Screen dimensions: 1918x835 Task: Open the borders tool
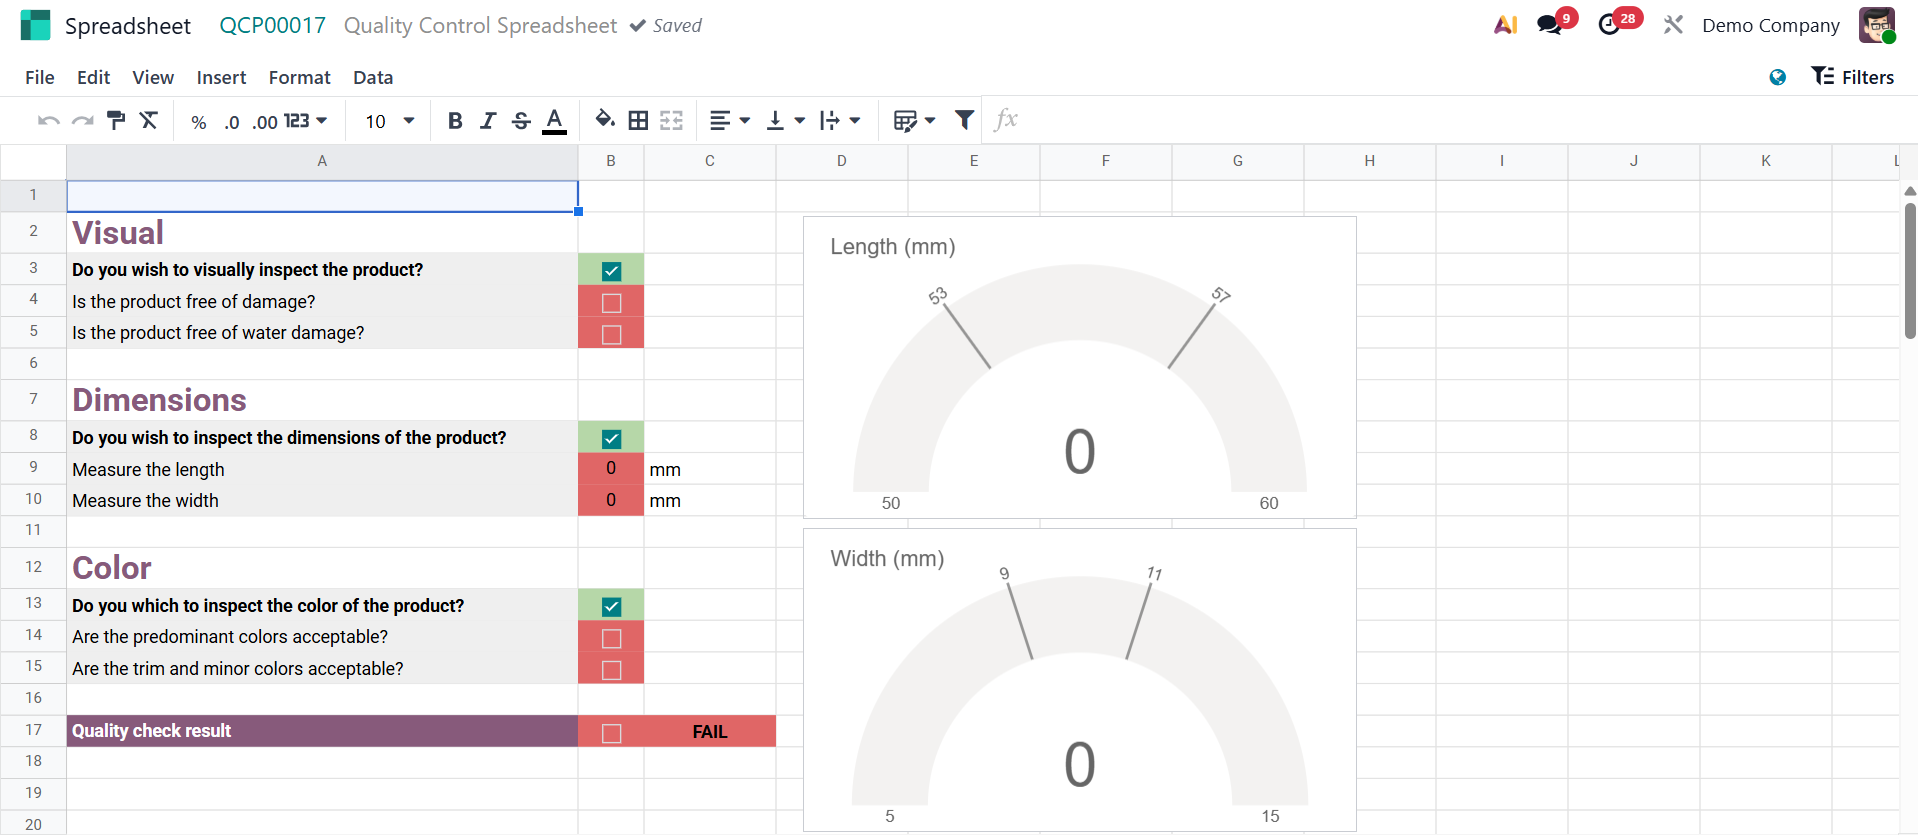coord(638,121)
